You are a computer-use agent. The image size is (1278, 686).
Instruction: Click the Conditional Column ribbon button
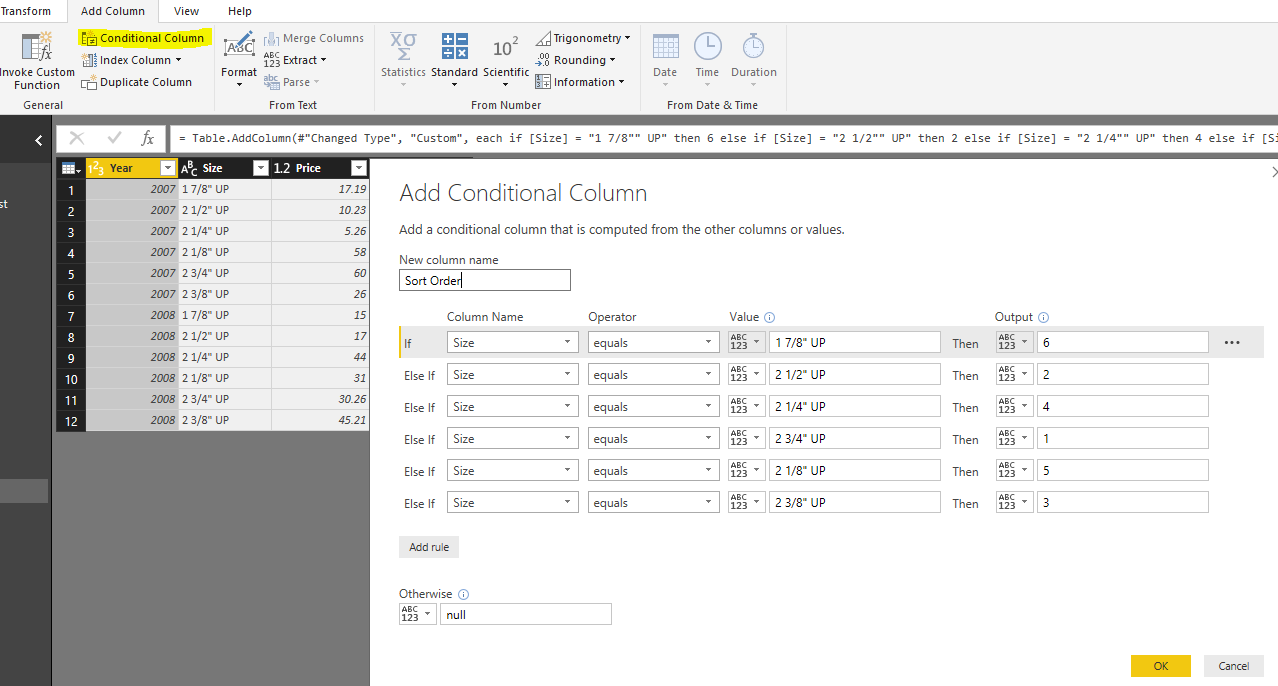[x=143, y=38]
